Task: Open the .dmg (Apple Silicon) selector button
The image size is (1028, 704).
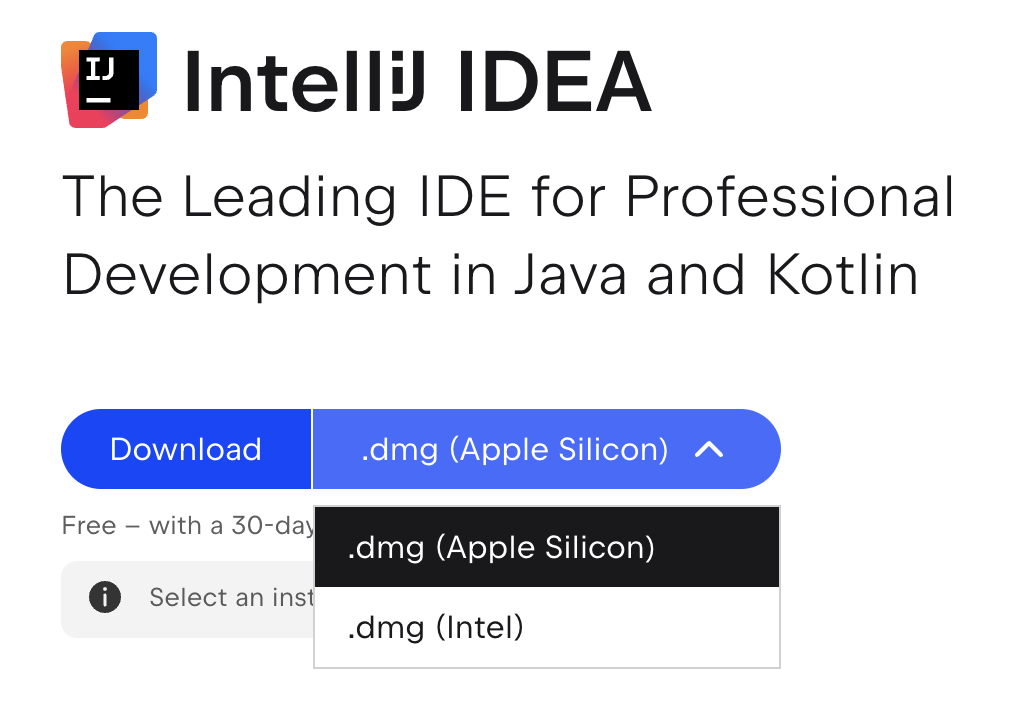Action: pos(547,449)
